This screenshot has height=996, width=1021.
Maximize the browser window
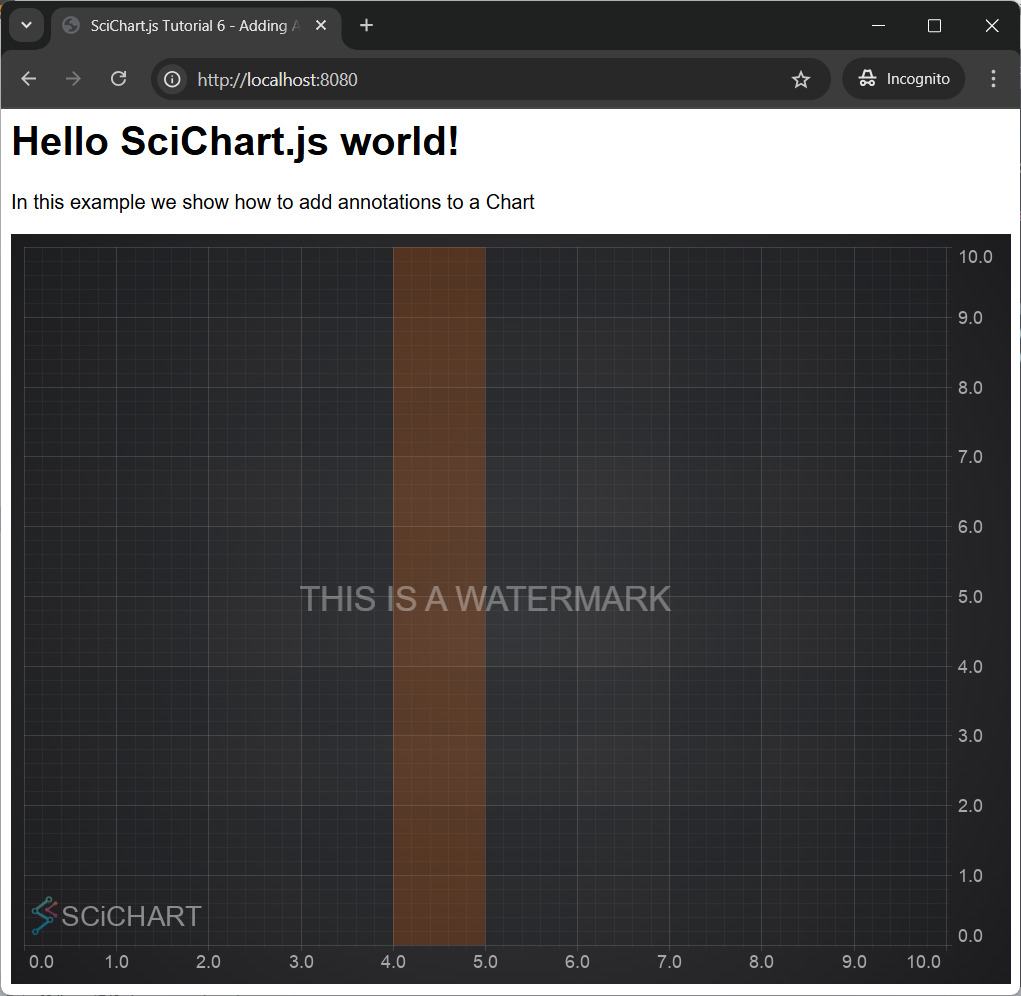pyautogui.click(x=934, y=26)
